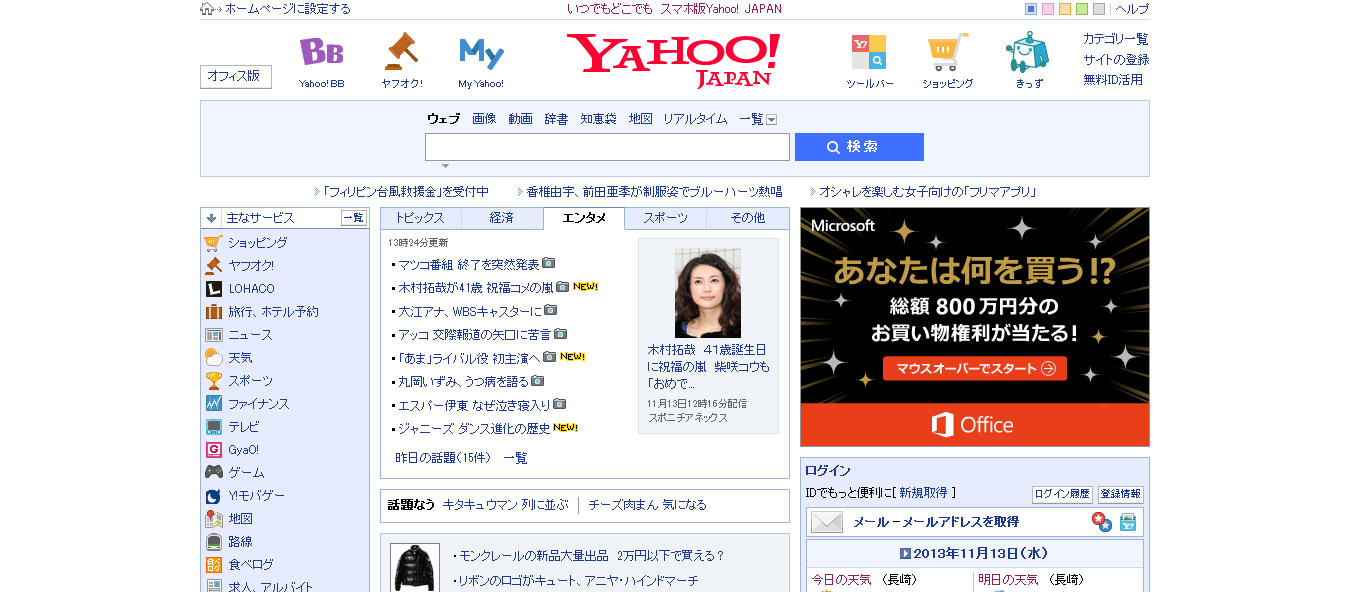Click the camera icon beside マツコ番組 headline
Viewport: 1349px width, 592px height.
click(549, 264)
